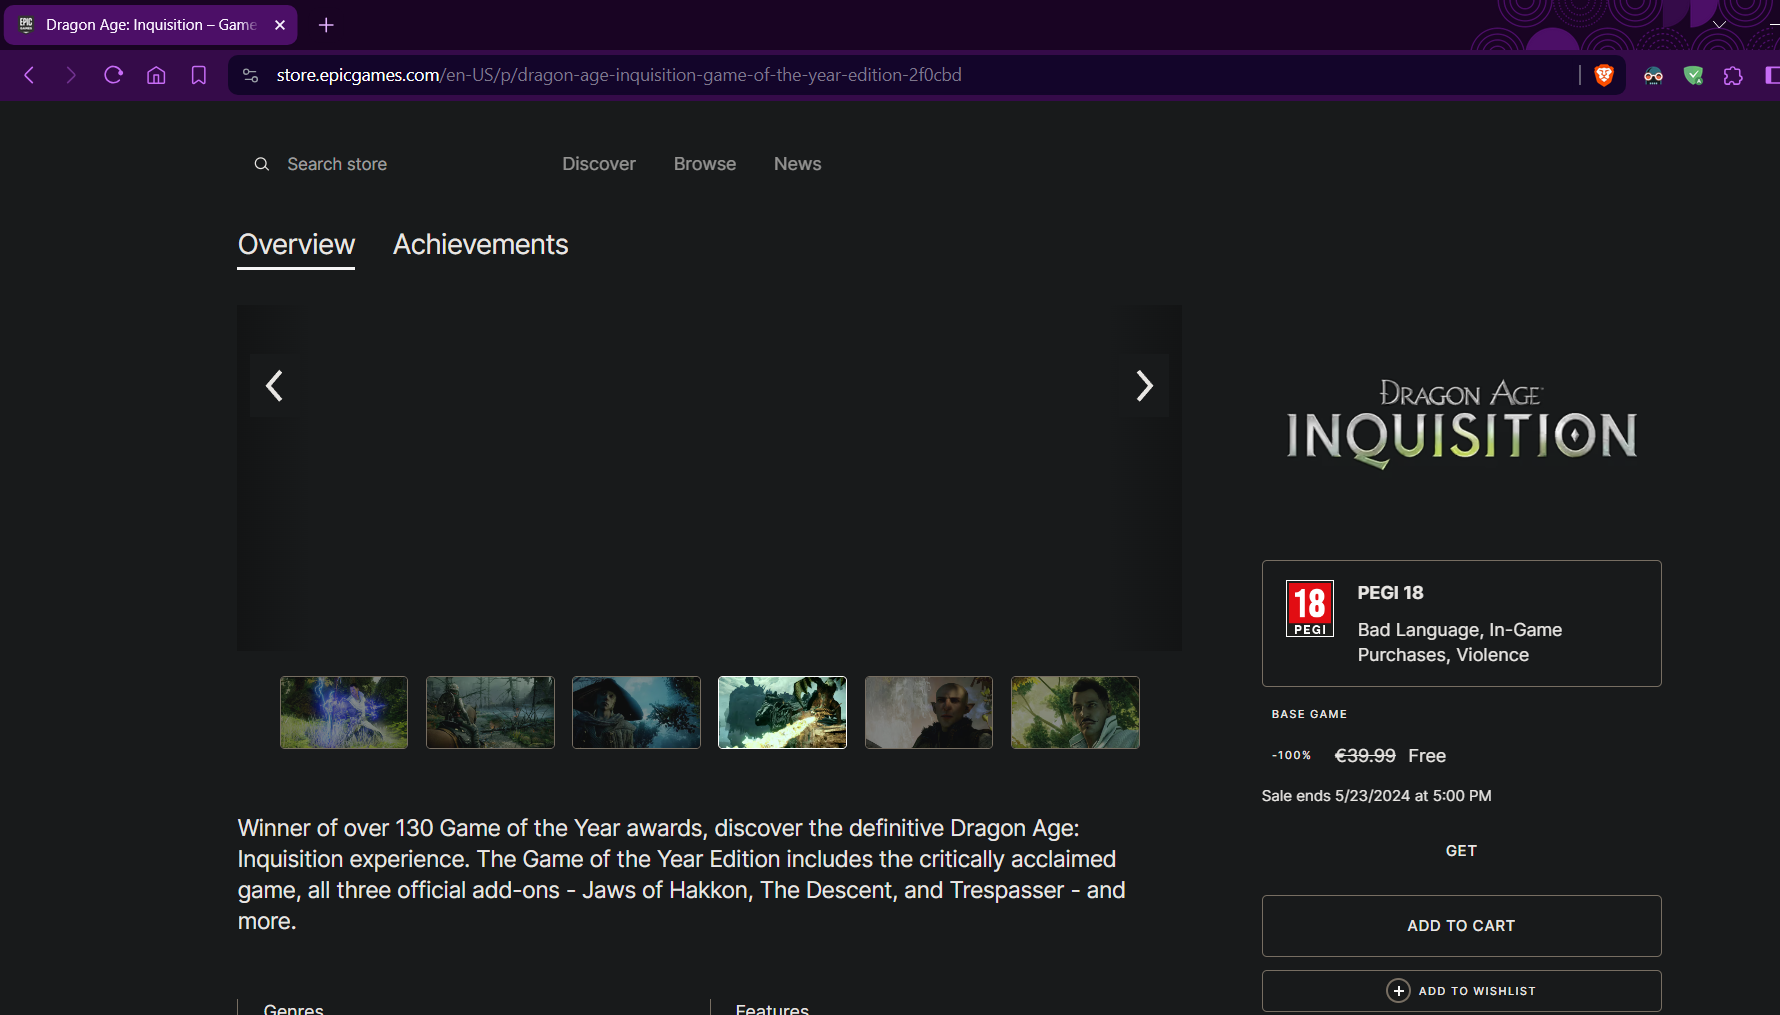Select the fourth thumbnail with dragon fire
The width and height of the screenshot is (1780, 1015).
pyautogui.click(x=782, y=712)
